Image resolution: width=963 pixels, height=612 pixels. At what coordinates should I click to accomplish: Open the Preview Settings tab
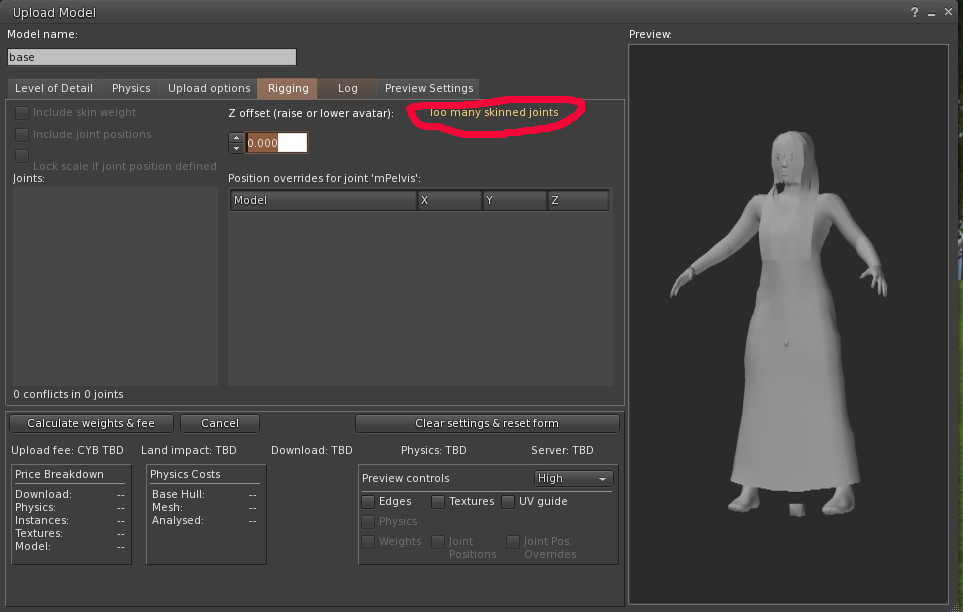click(429, 88)
